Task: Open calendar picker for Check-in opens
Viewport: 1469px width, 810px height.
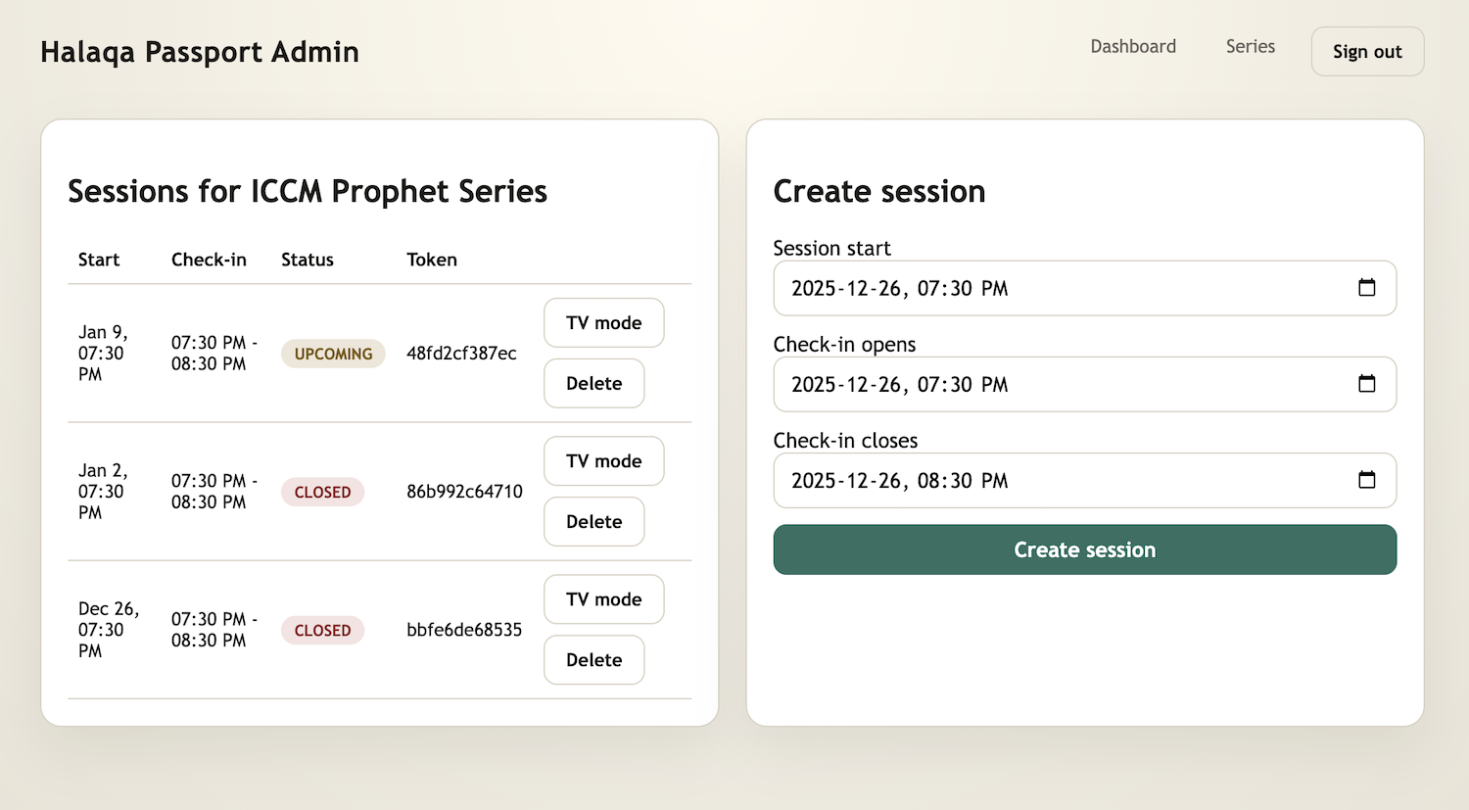Action: click(x=1366, y=384)
